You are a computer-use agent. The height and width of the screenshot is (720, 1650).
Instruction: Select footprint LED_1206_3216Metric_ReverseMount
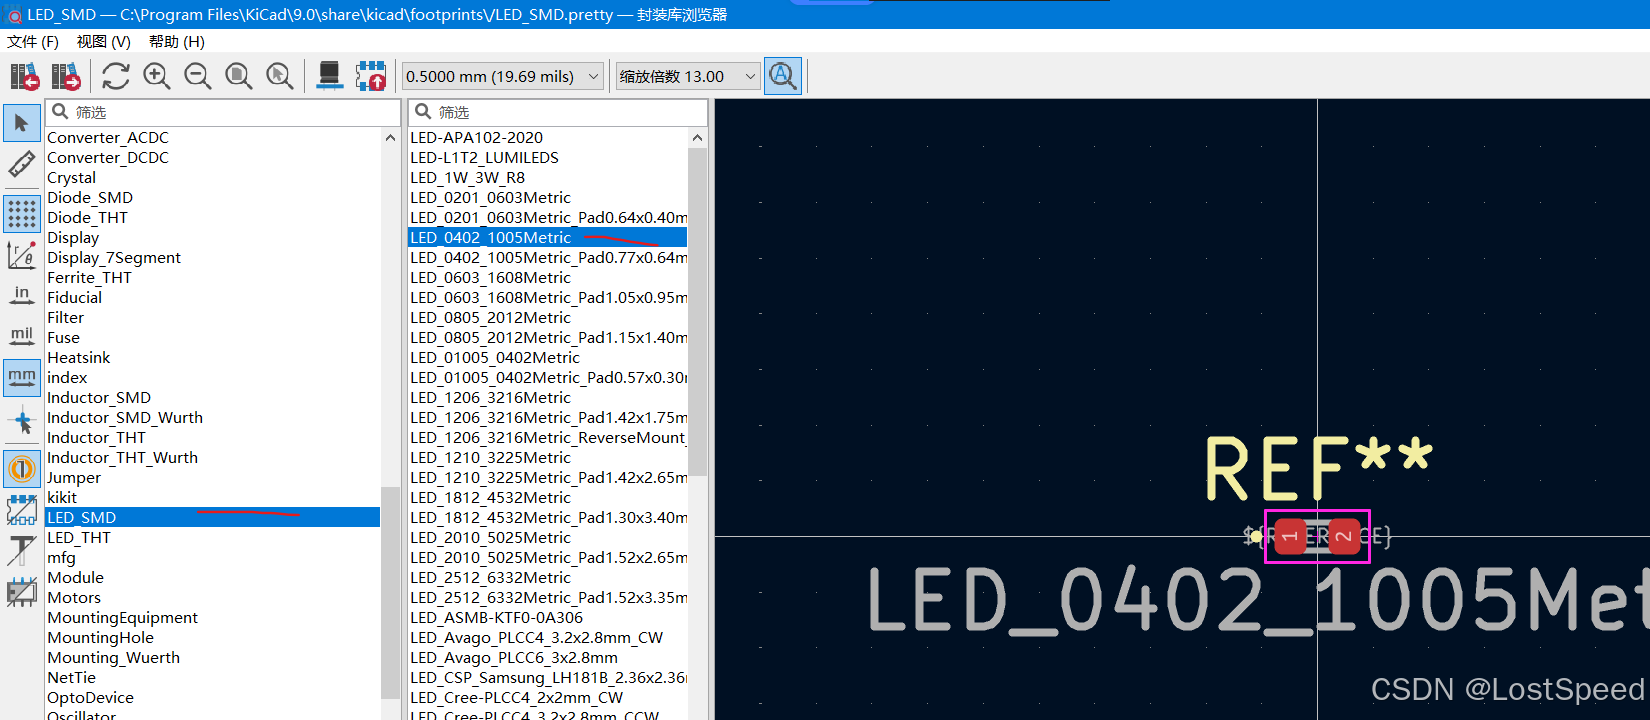pyautogui.click(x=548, y=437)
